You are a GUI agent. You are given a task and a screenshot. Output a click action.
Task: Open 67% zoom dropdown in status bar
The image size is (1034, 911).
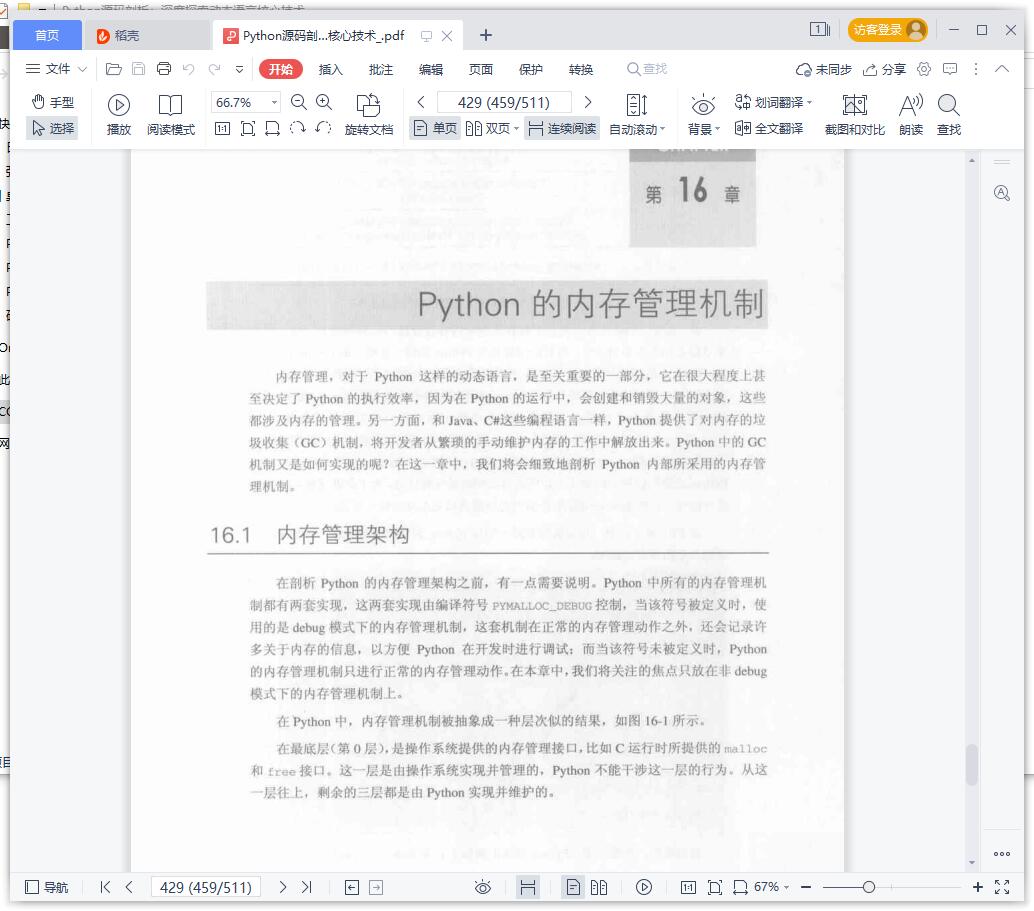[771, 887]
